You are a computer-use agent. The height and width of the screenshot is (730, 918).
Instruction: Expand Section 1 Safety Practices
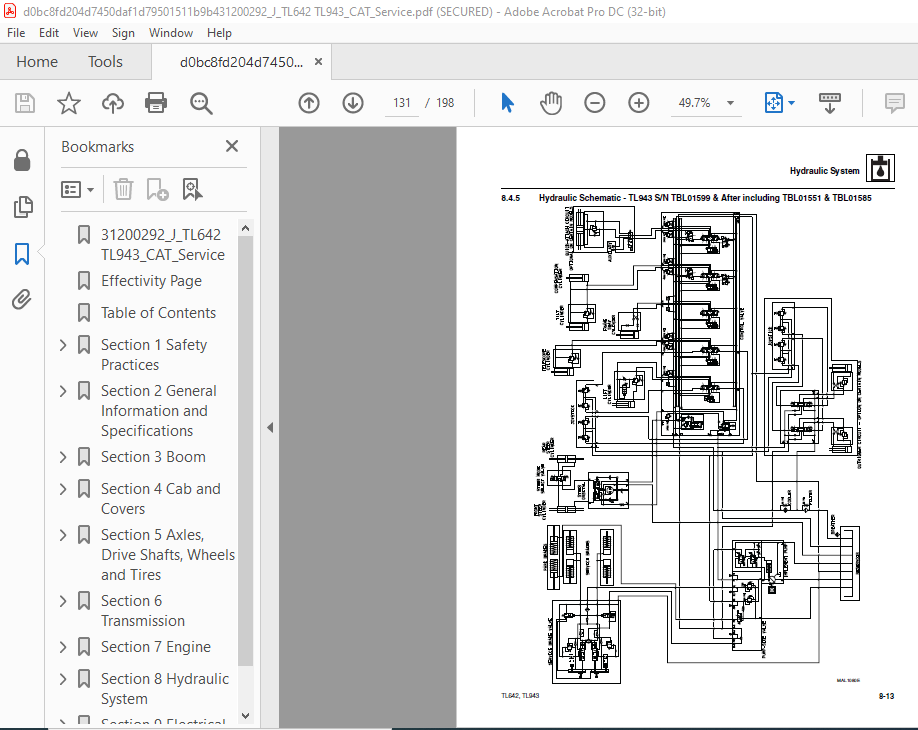(63, 345)
